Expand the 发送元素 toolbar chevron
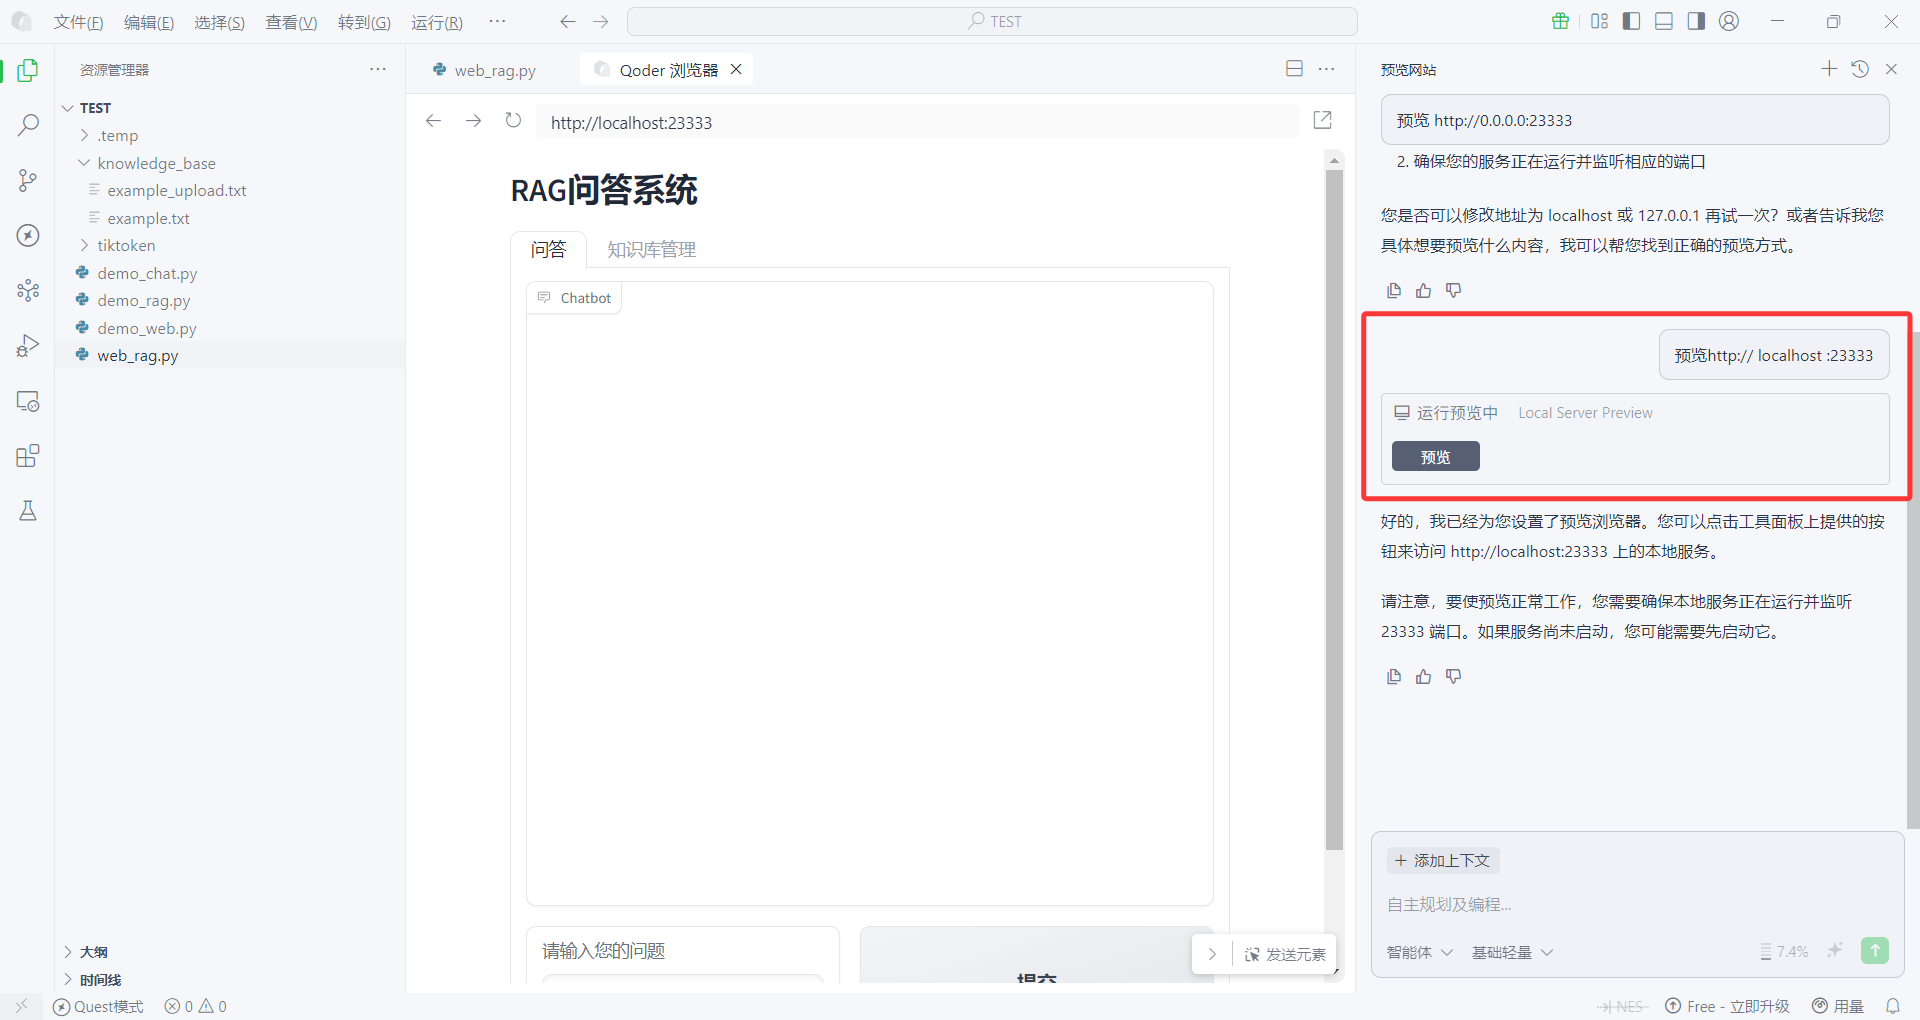1920x1020 pixels. click(x=1212, y=954)
